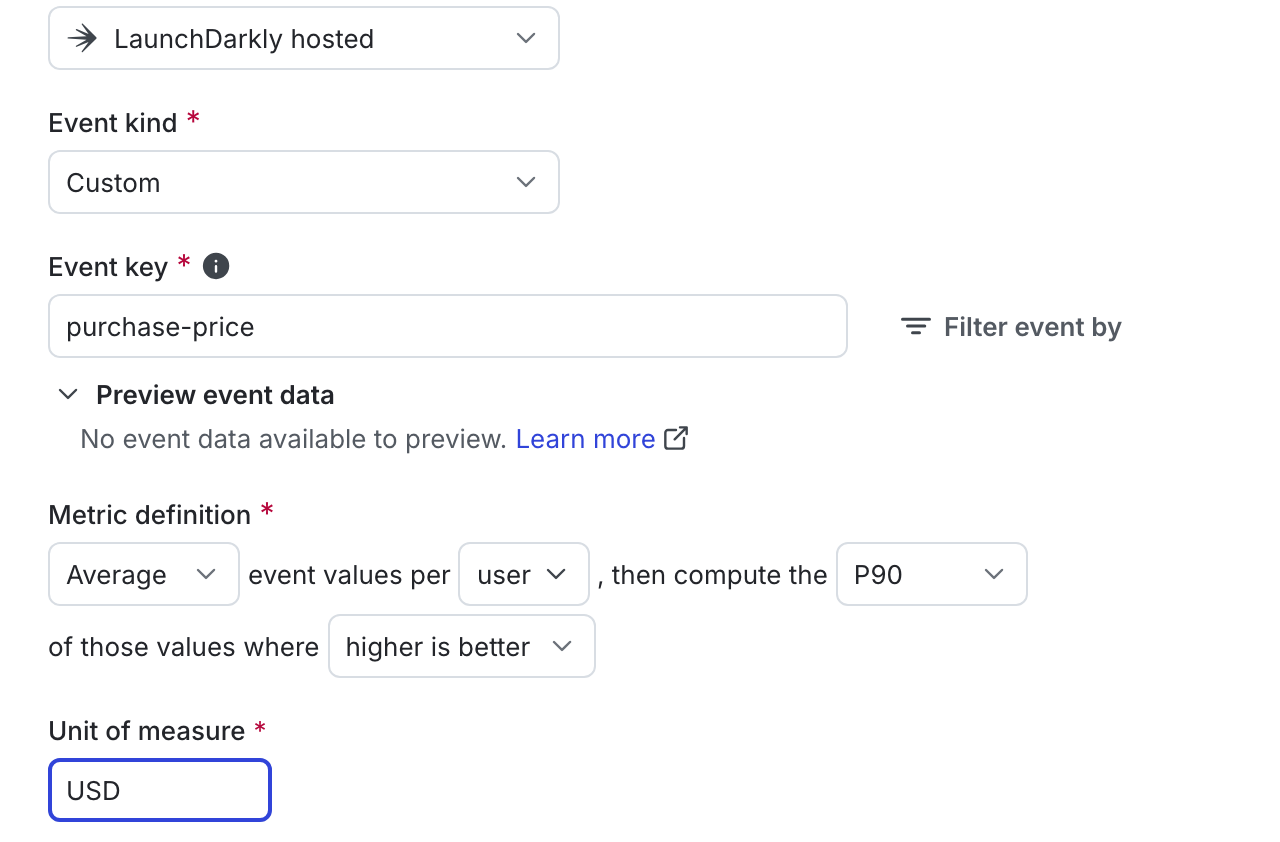Open the LaunchDarkly hosted source dropdown
The height and width of the screenshot is (842, 1280).
(x=304, y=38)
